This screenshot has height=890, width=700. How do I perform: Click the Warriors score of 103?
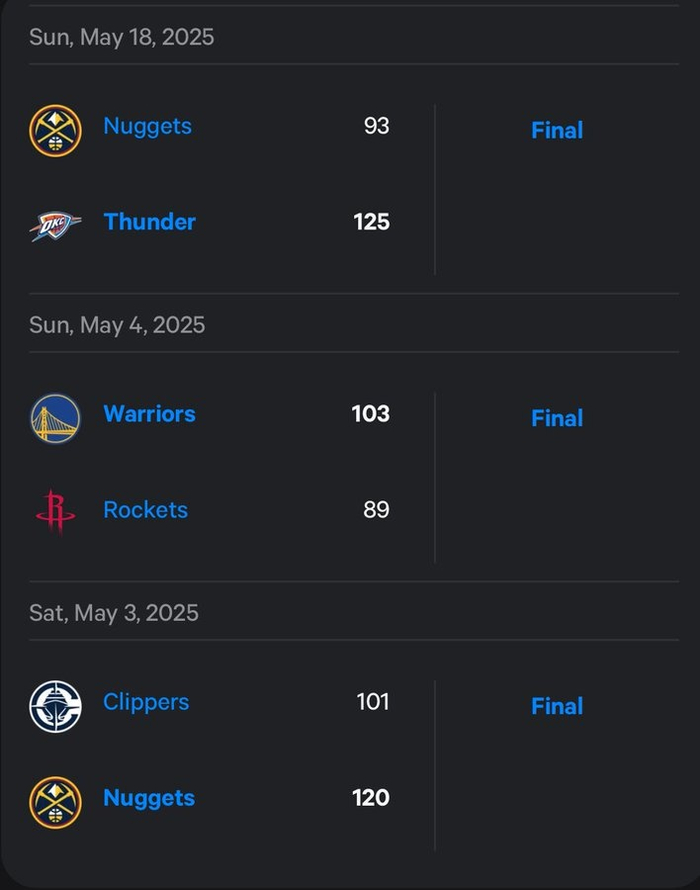tap(370, 414)
